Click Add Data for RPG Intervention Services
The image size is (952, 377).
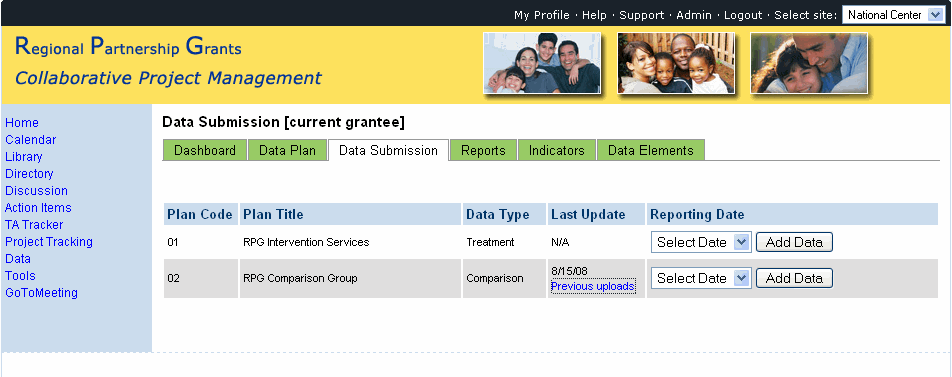point(794,242)
